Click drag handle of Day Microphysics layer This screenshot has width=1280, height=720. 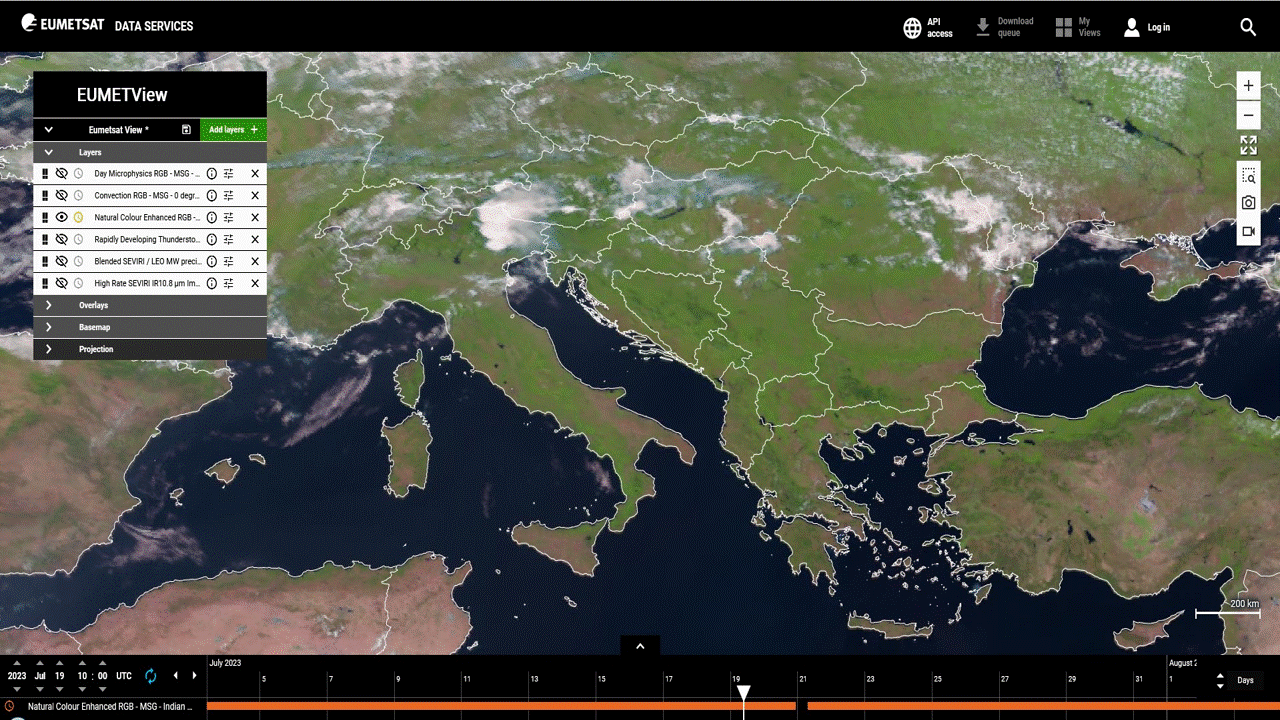[45, 173]
